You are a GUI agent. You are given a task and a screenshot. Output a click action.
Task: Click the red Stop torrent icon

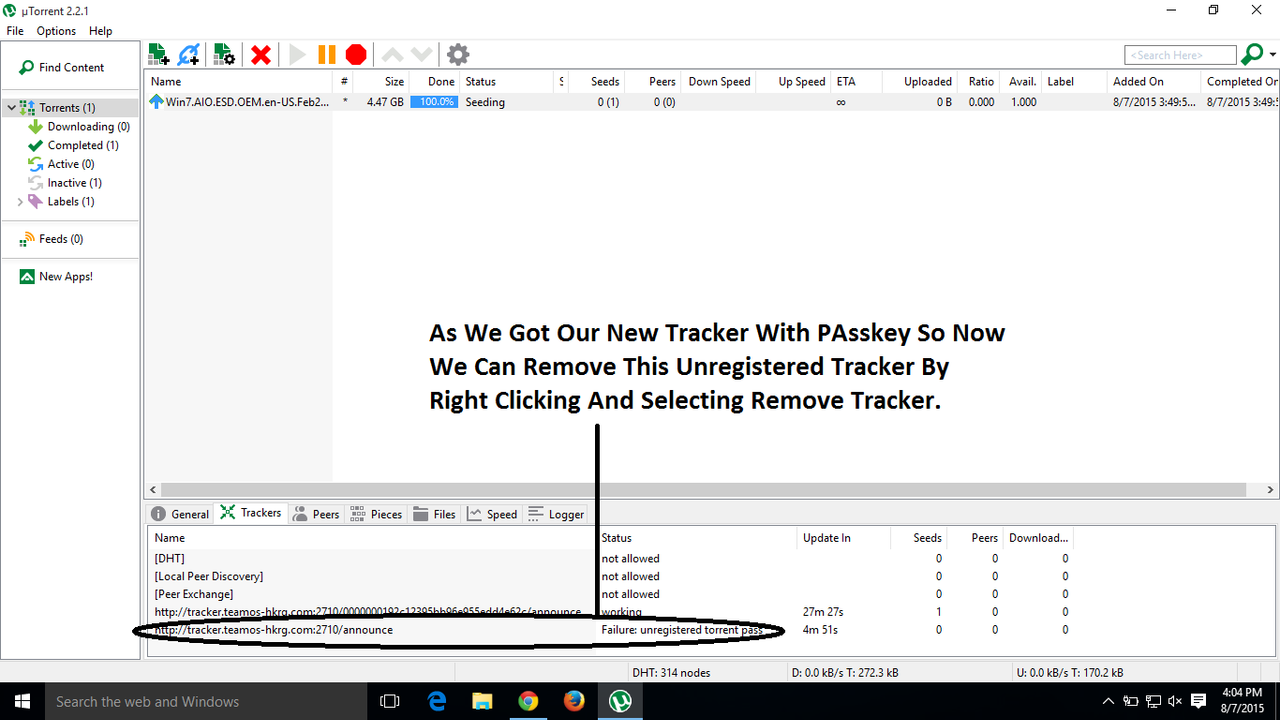tap(356, 55)
